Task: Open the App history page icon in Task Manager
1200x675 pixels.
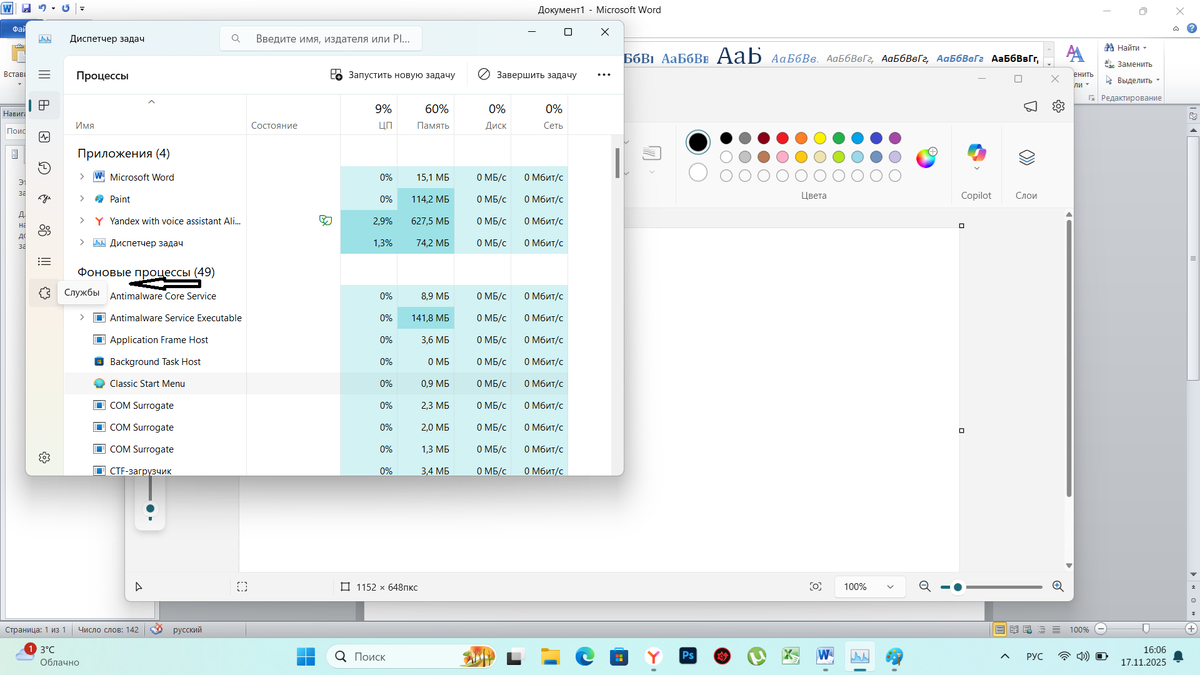Action: (44, 168)
